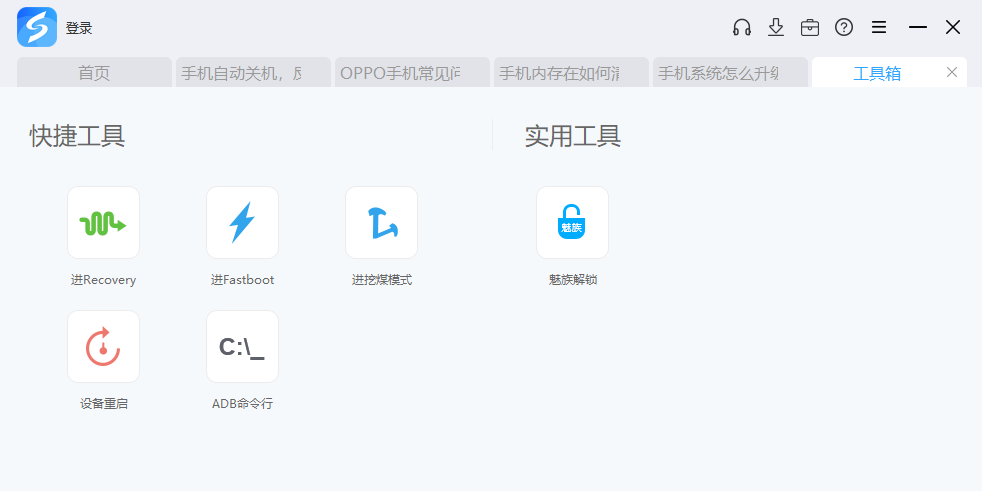Launch the 进Recovery tool icon

point(103,223)
